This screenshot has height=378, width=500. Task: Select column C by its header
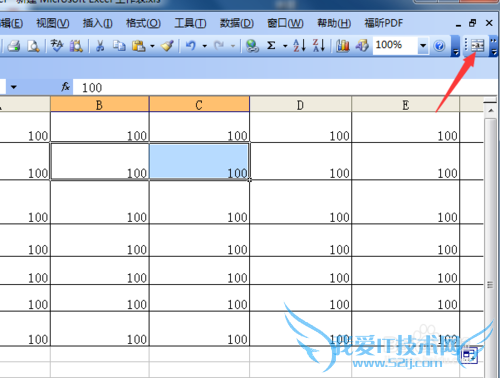199,105
